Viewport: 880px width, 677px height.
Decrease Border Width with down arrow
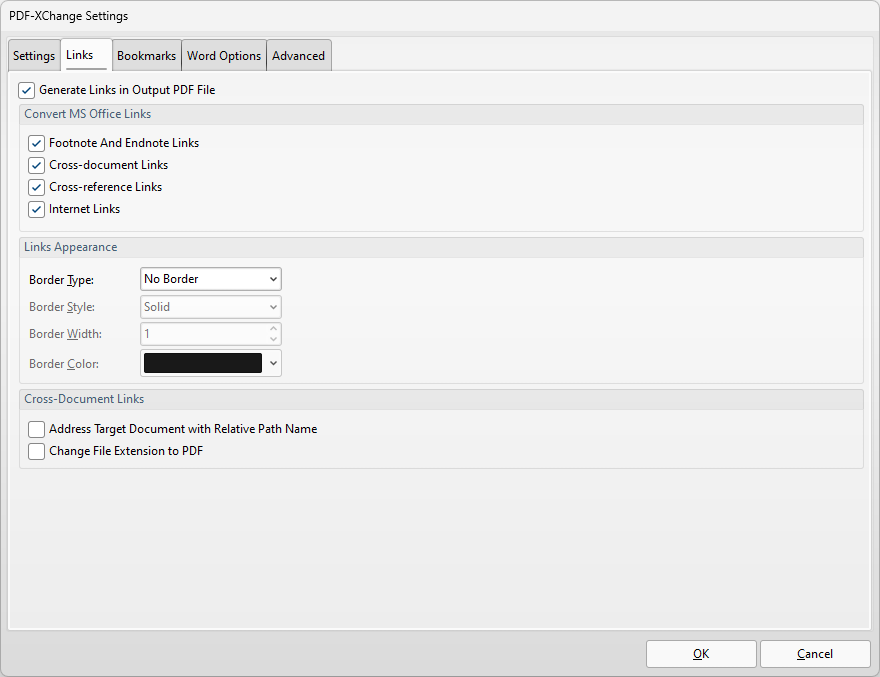(x=273, y=339)
